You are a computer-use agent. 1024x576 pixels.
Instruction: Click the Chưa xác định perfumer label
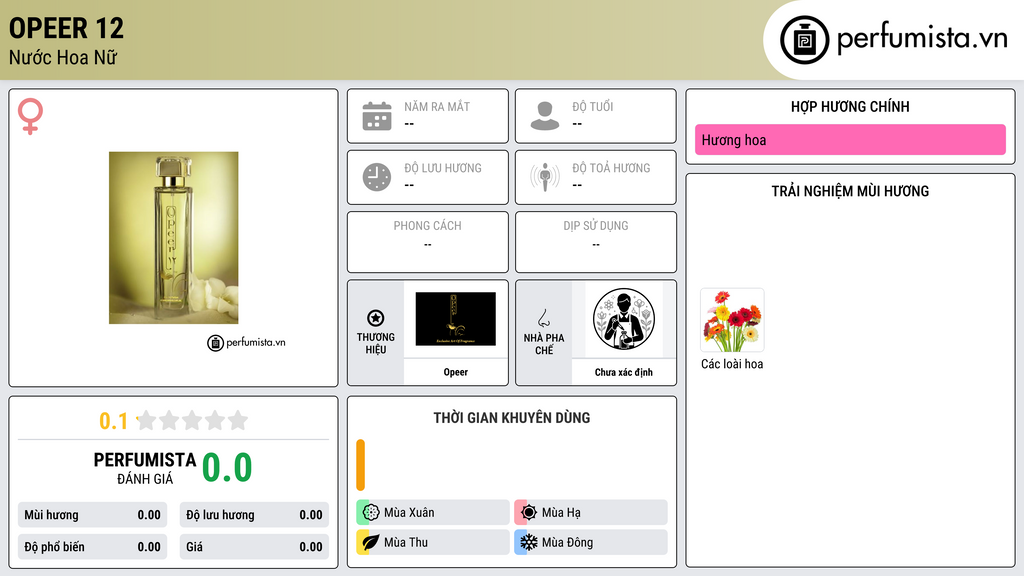(x=624, y=372)
